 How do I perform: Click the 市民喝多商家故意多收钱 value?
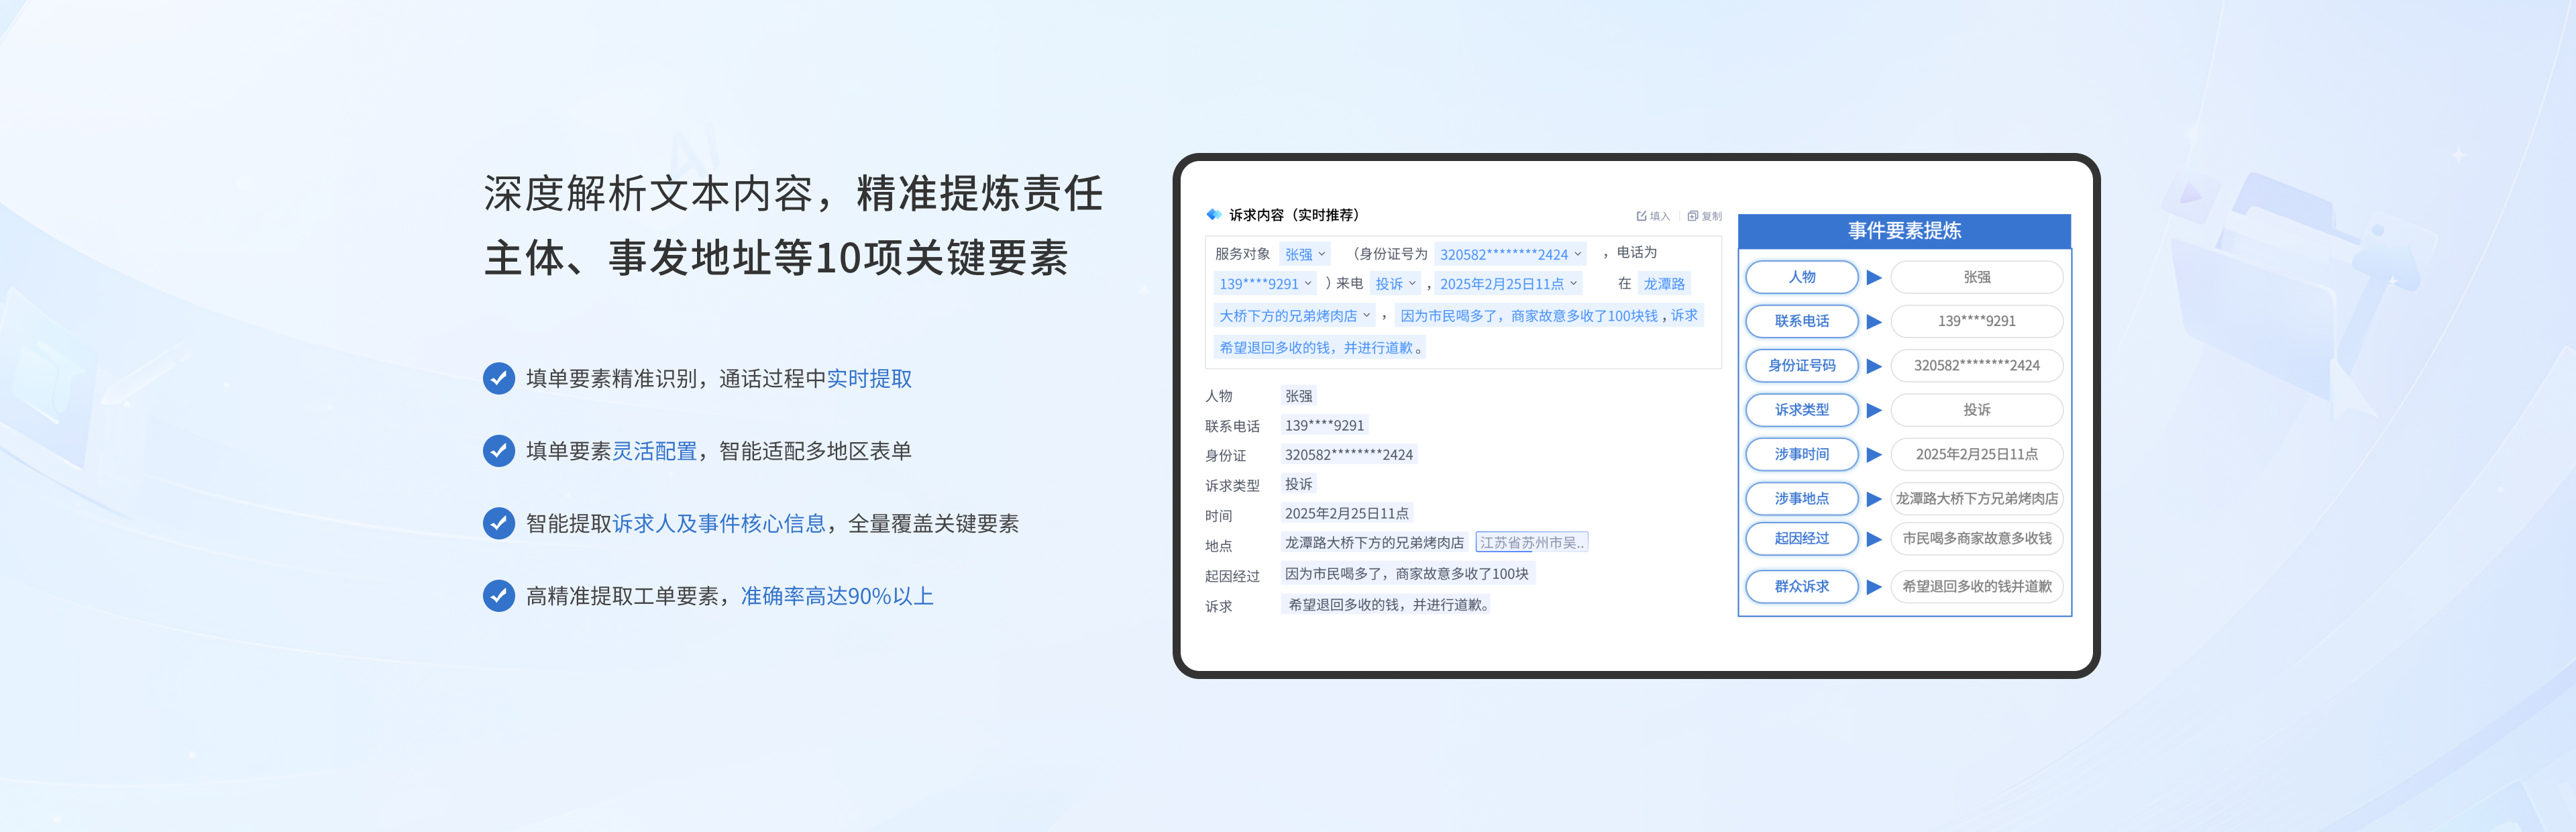tap(1977, 539)
